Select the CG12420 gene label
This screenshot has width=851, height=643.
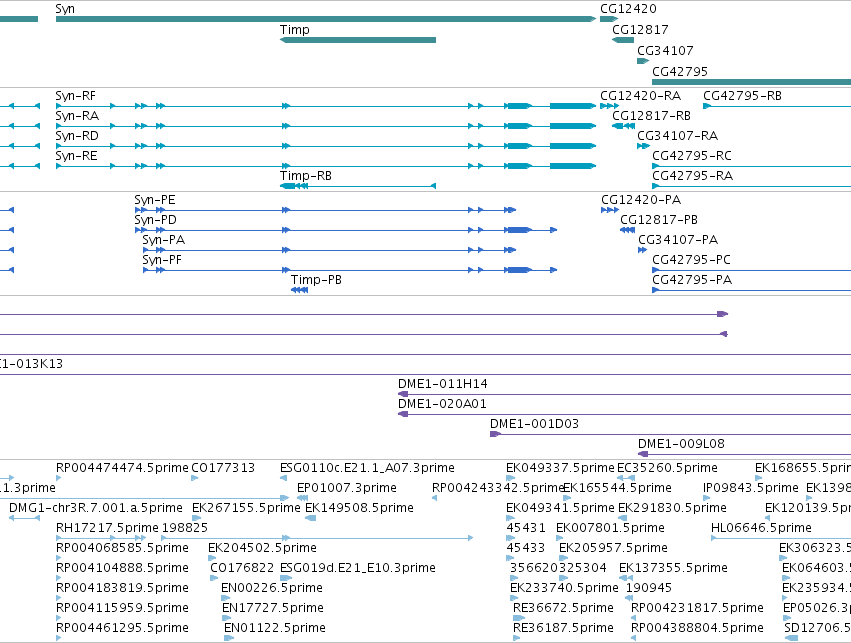point(628,9)
